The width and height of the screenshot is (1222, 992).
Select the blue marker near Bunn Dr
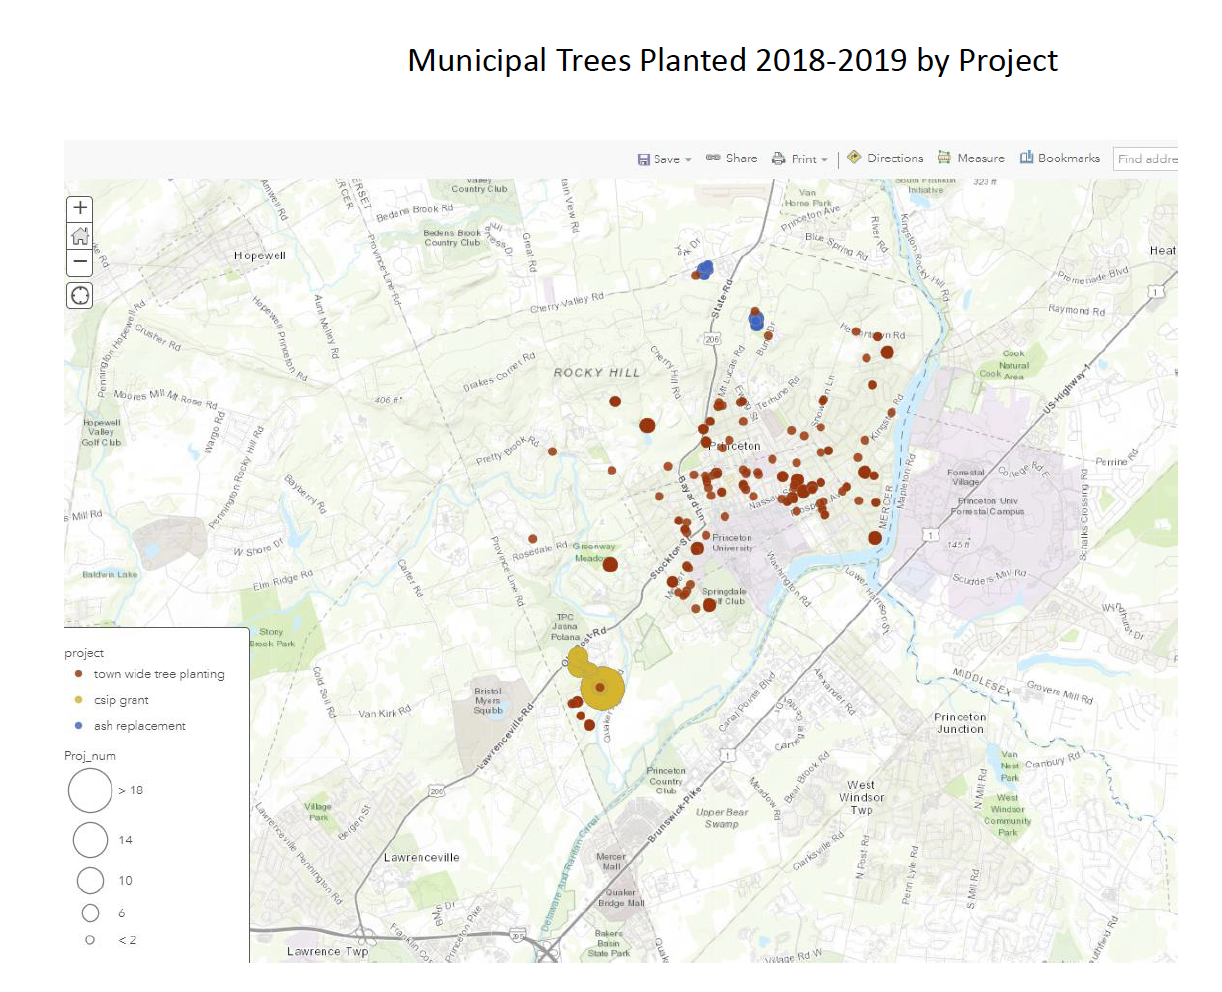click(x=757, y=321)
